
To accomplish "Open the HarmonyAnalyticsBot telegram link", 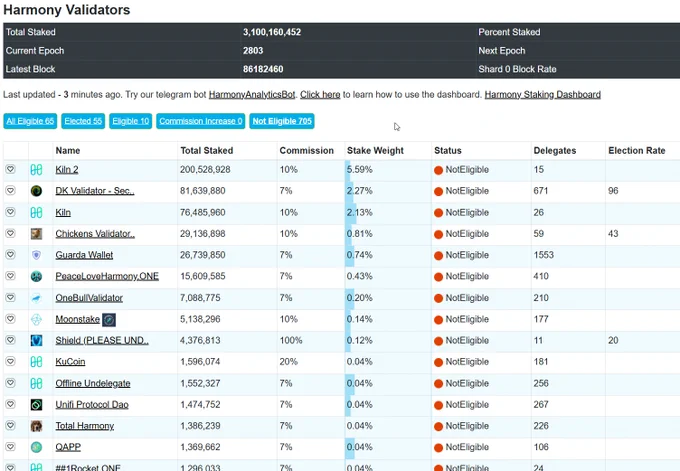I will pyautogui.click(x=252, y=95).
